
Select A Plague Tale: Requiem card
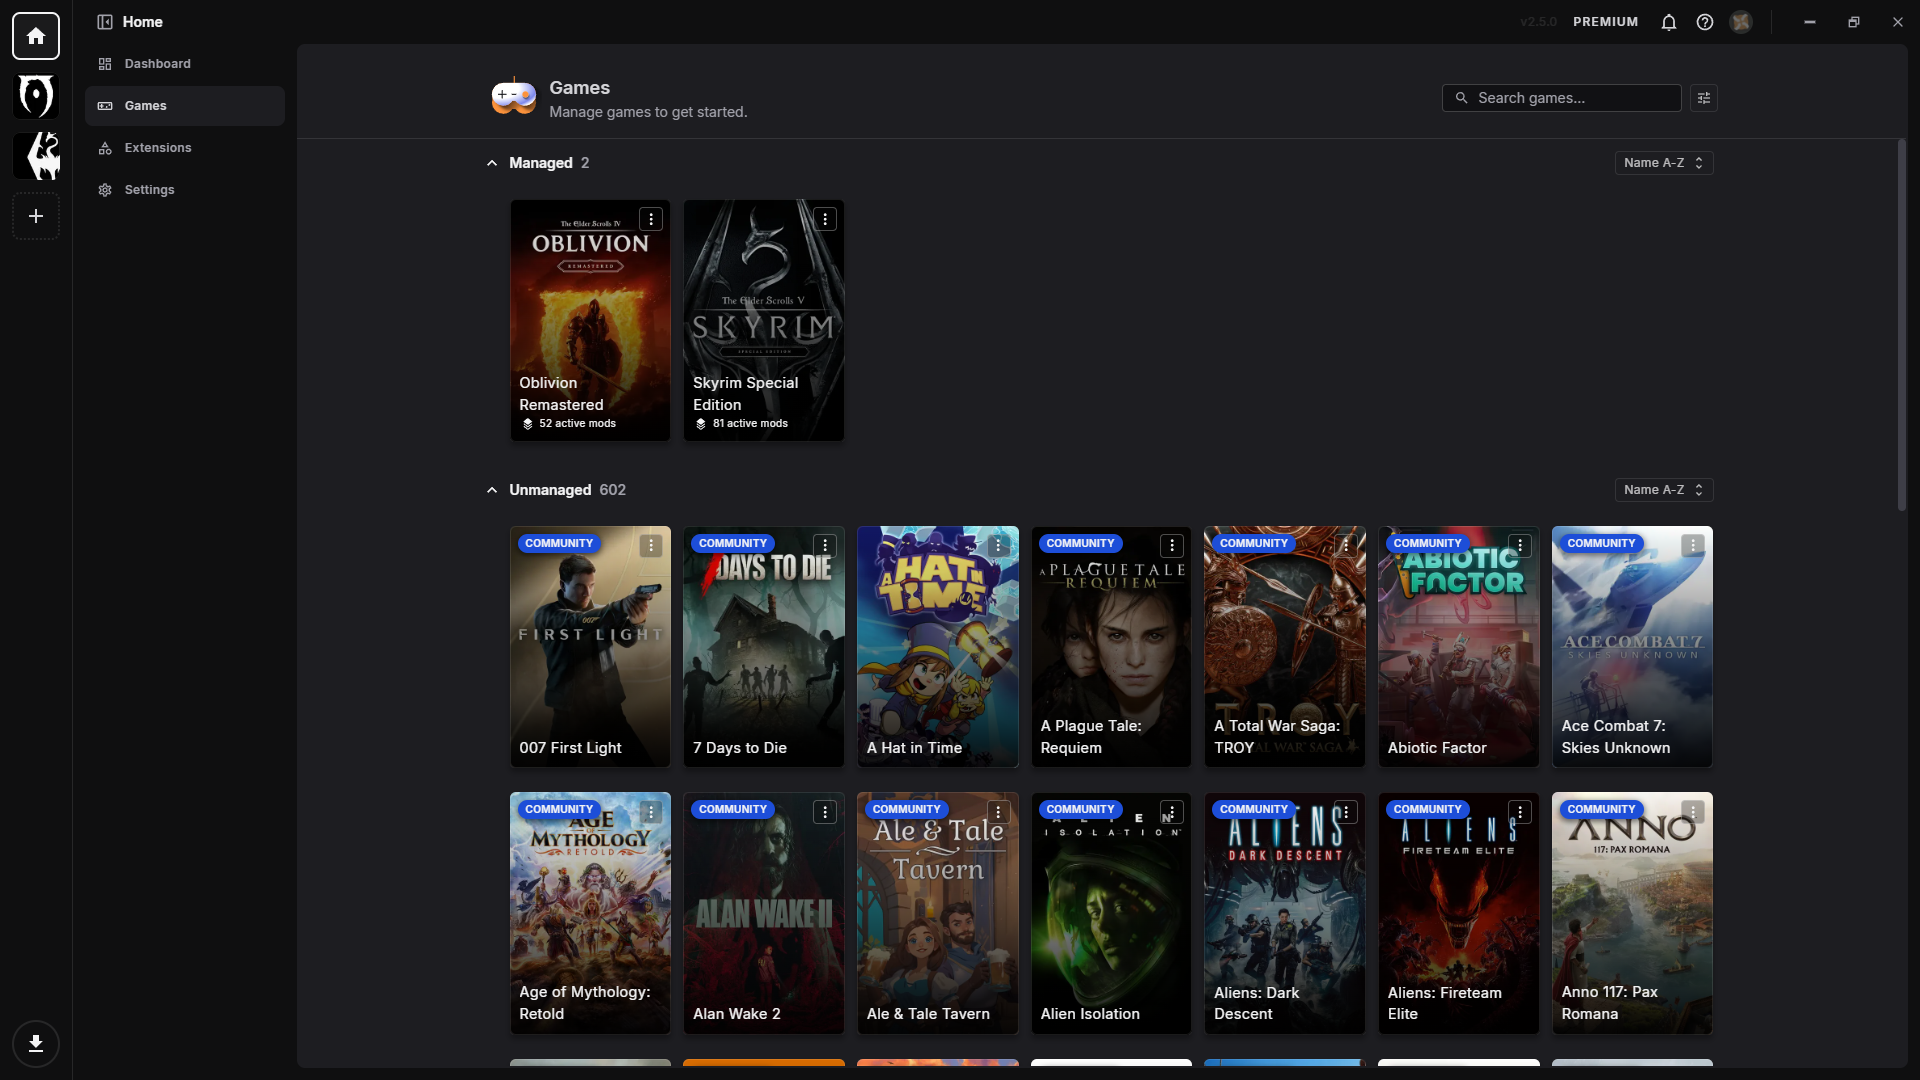[1111, 647]
